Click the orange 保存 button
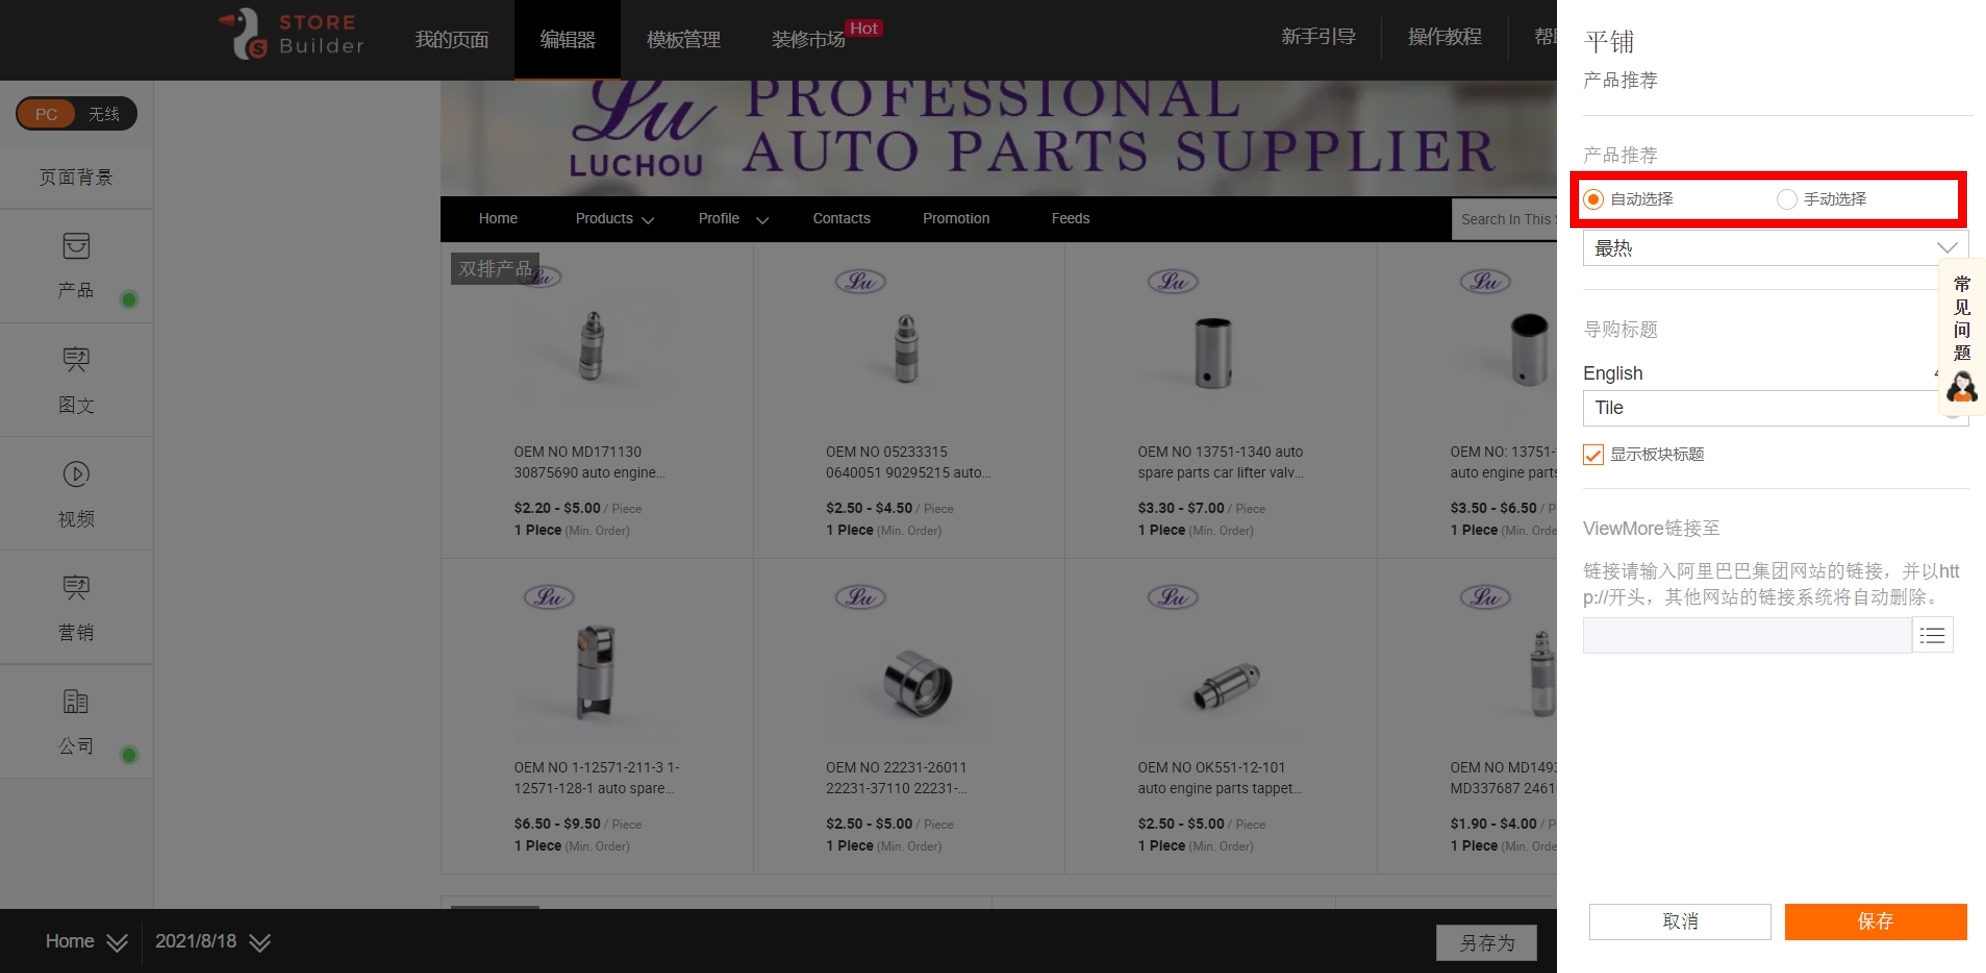Screen dimensions: 1986x973 (x=1875, y=921)
